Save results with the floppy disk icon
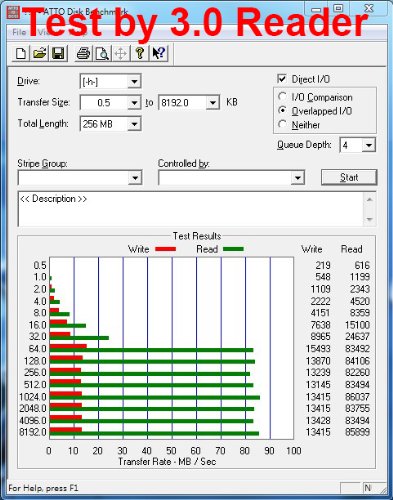The image size is (393, 500). click(58, 53)
